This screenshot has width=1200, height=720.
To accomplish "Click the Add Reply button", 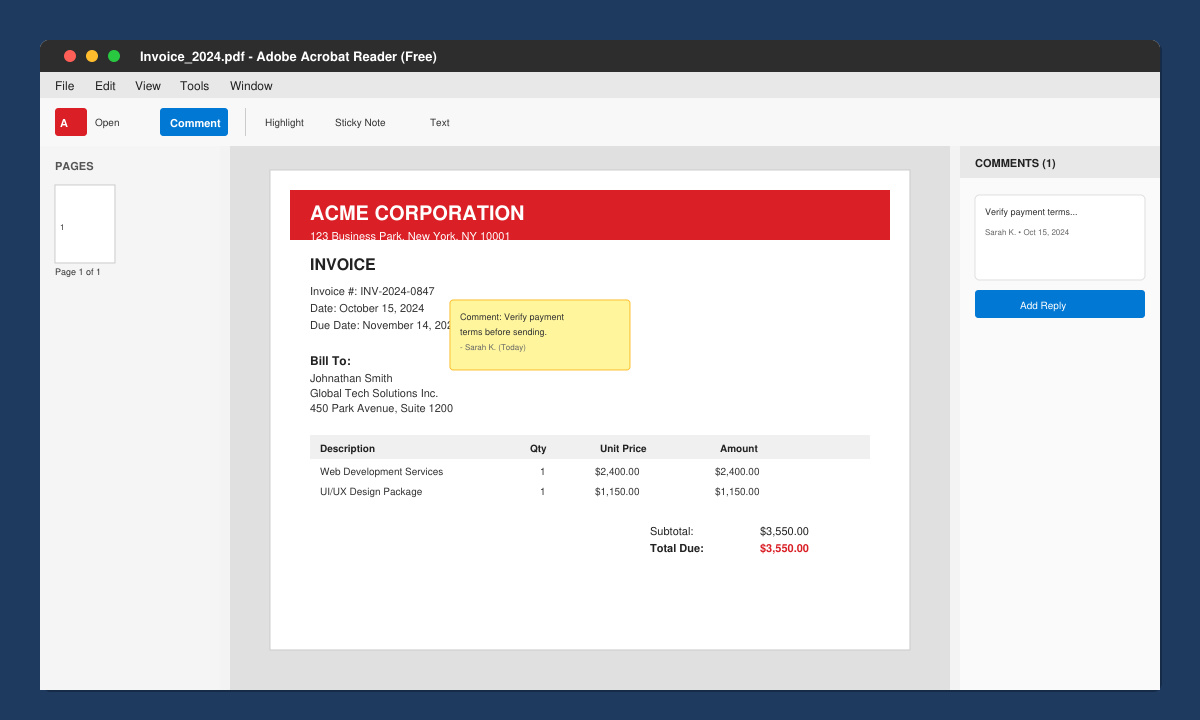I will coord(1060,304).
